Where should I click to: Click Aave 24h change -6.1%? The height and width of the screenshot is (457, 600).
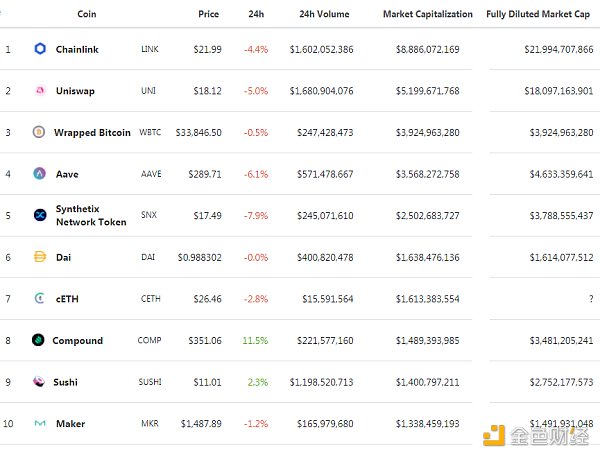256,174
